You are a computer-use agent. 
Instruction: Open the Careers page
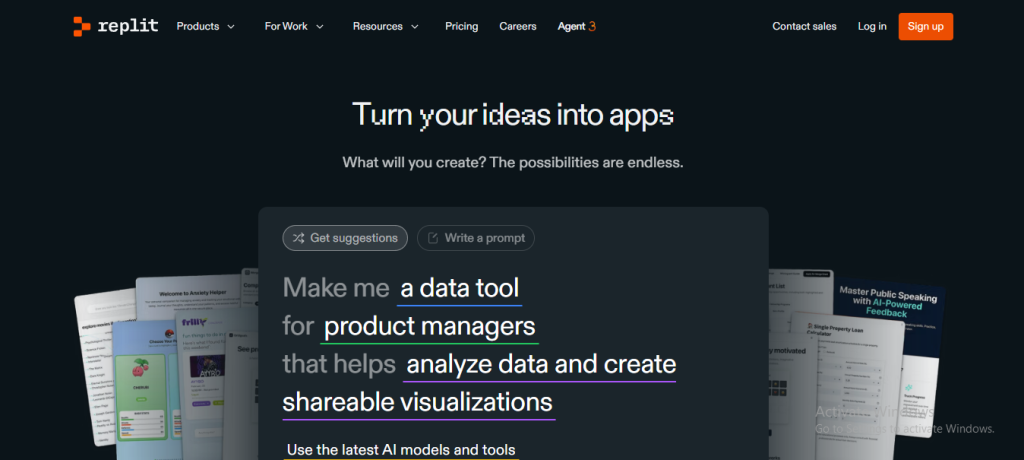[x=518, y=26]
